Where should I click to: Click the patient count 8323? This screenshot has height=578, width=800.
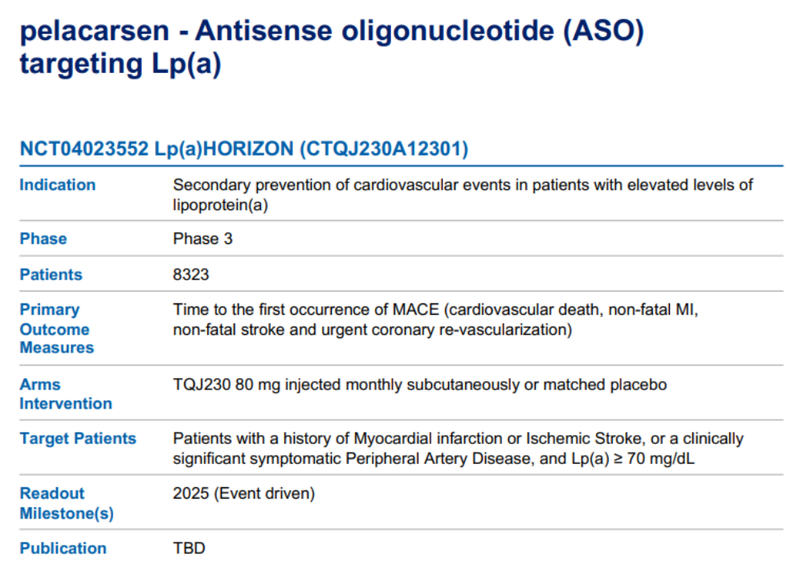click(x=191, y=274)
